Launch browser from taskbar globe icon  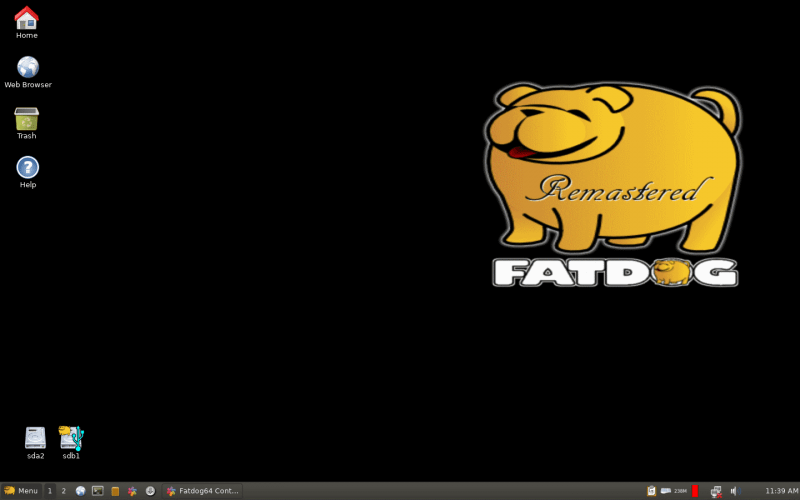80,491
